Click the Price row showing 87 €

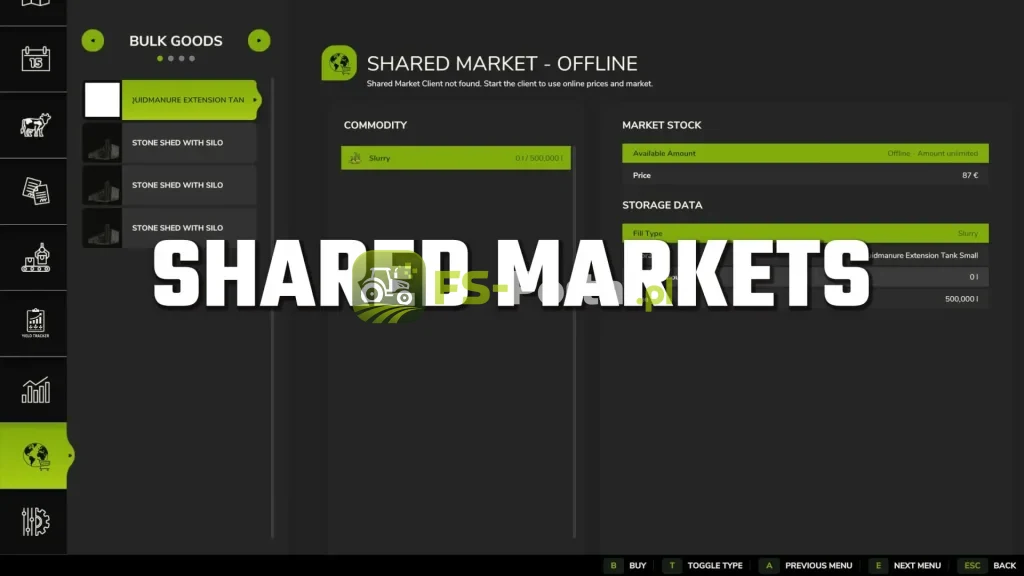[805, 175]
